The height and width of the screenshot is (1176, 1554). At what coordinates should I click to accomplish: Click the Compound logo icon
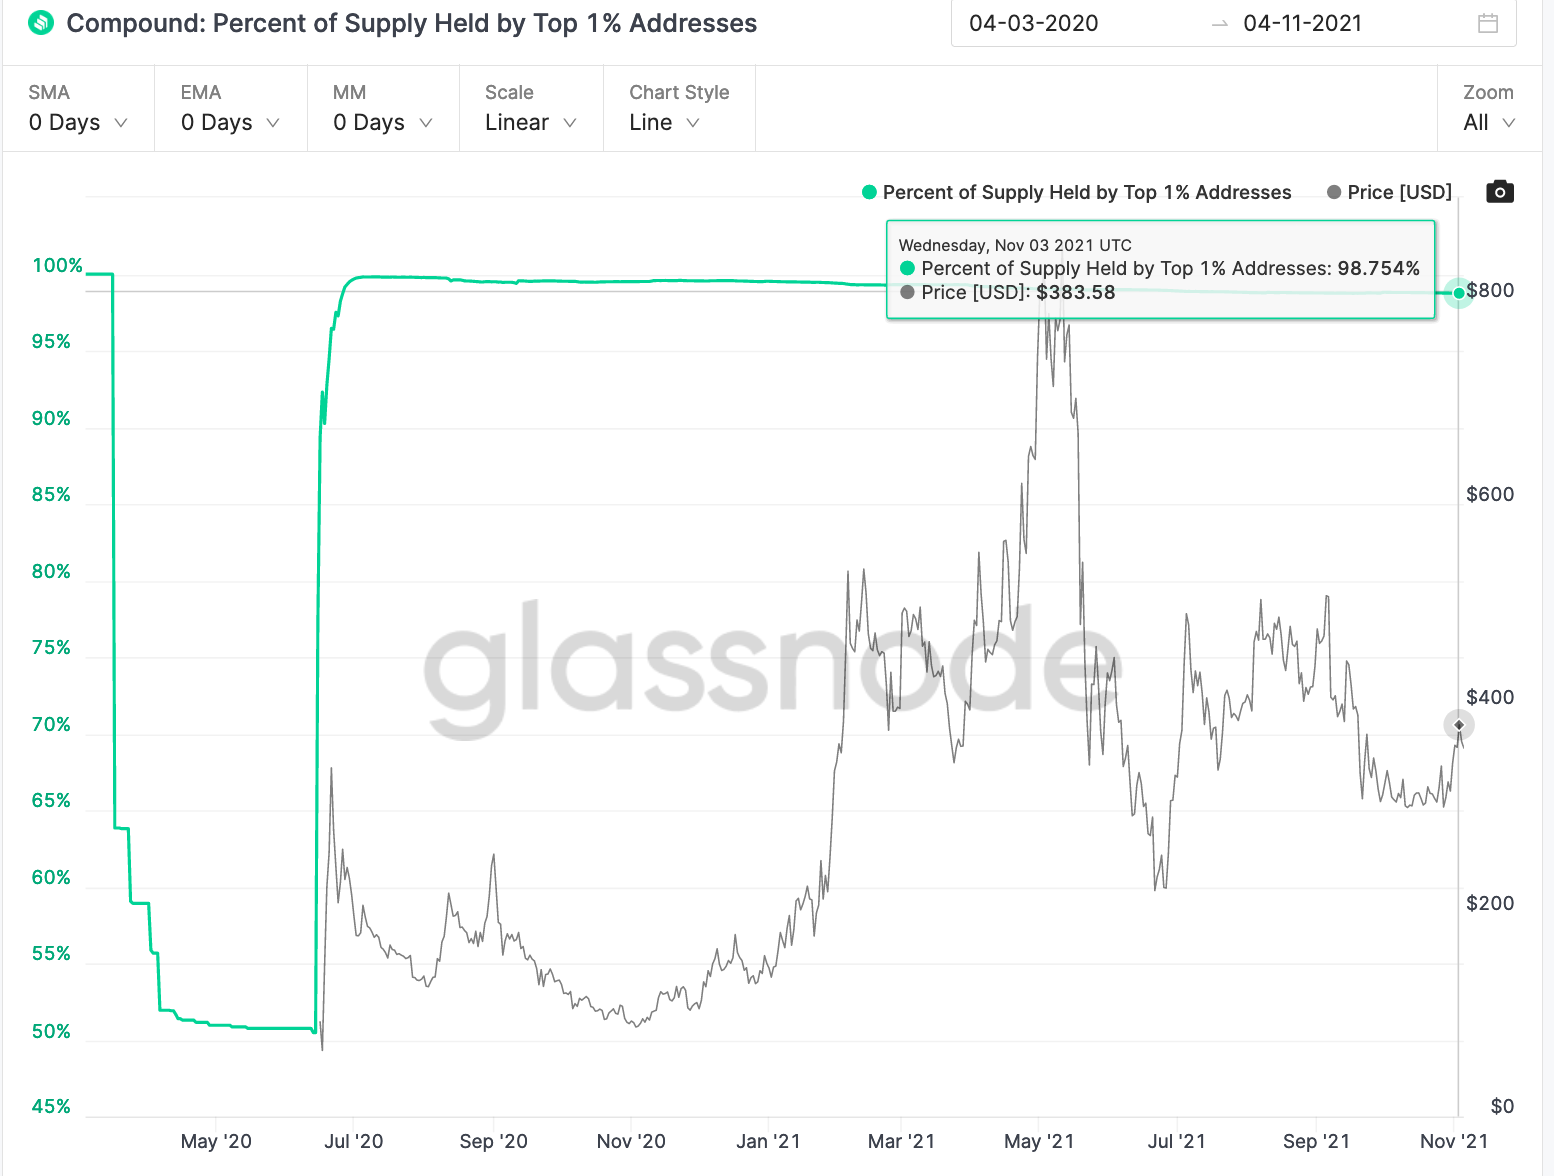[x=41, y=23]
